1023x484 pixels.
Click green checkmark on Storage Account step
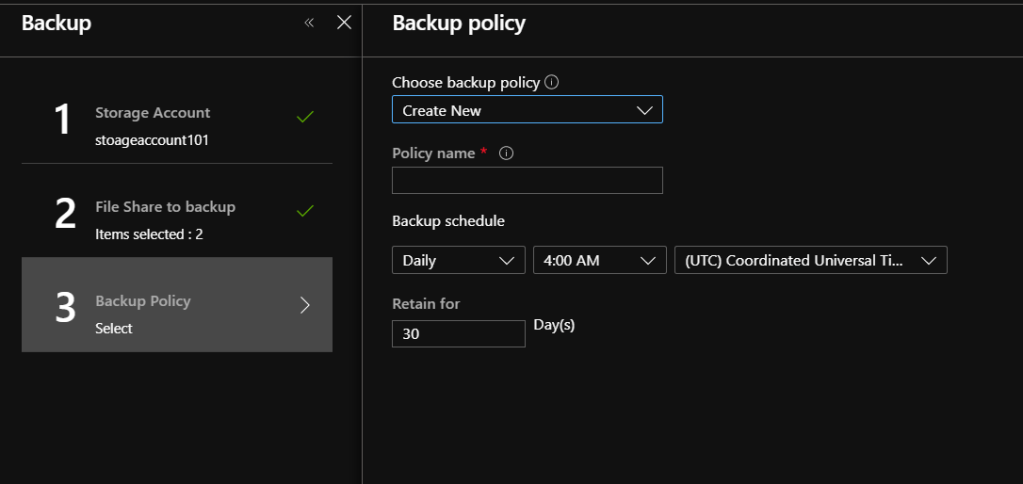tap(306, 117)
